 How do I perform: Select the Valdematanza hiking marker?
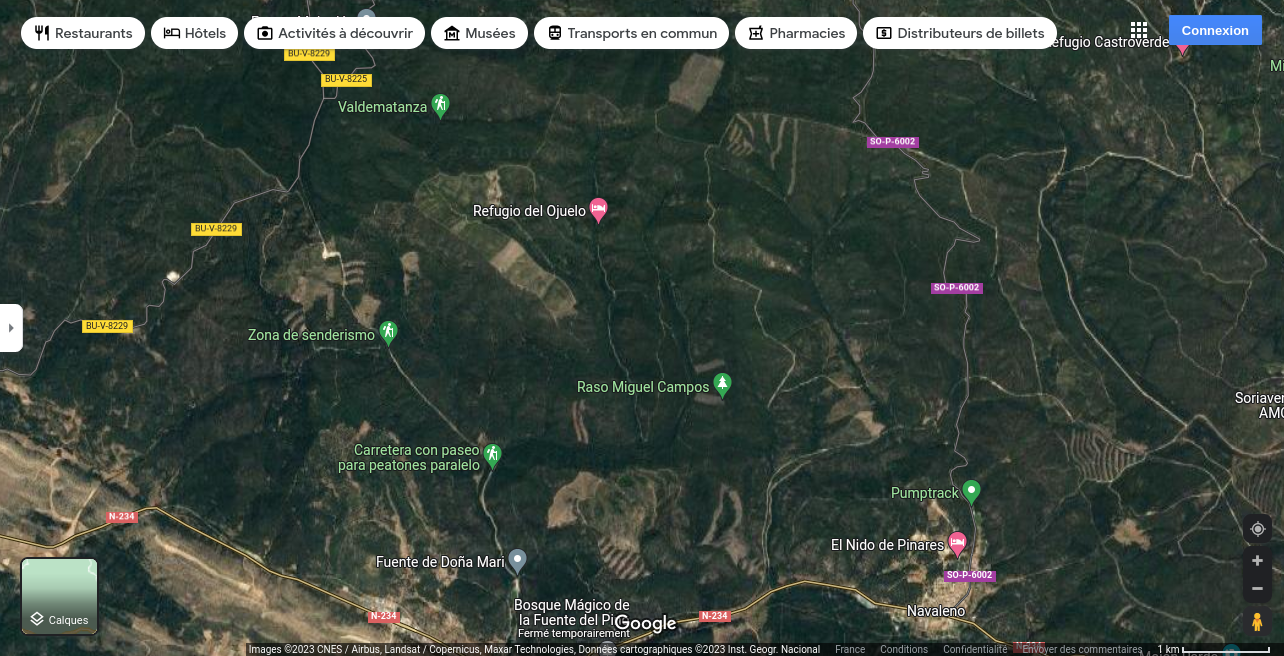tap(440, 105)
